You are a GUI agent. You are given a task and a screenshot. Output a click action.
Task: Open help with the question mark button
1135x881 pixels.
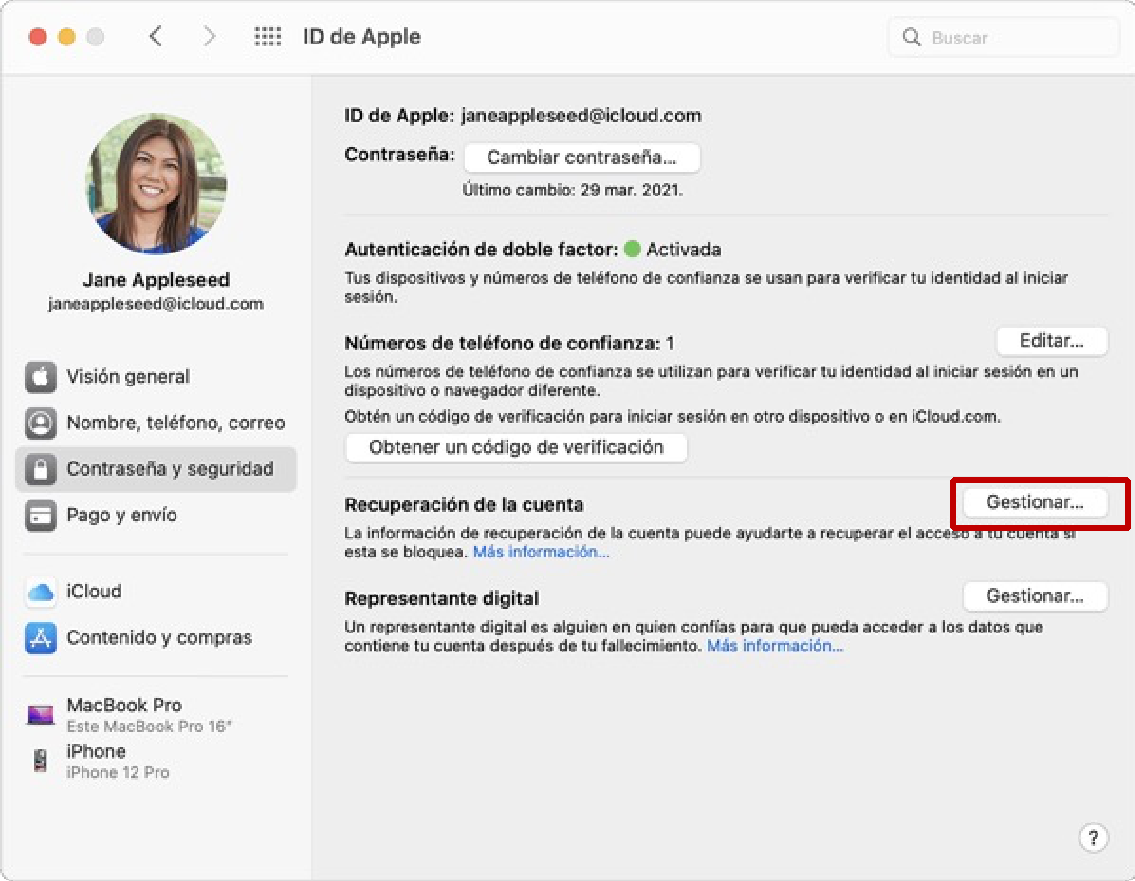pyautogui.click(x=1093, y=838)
